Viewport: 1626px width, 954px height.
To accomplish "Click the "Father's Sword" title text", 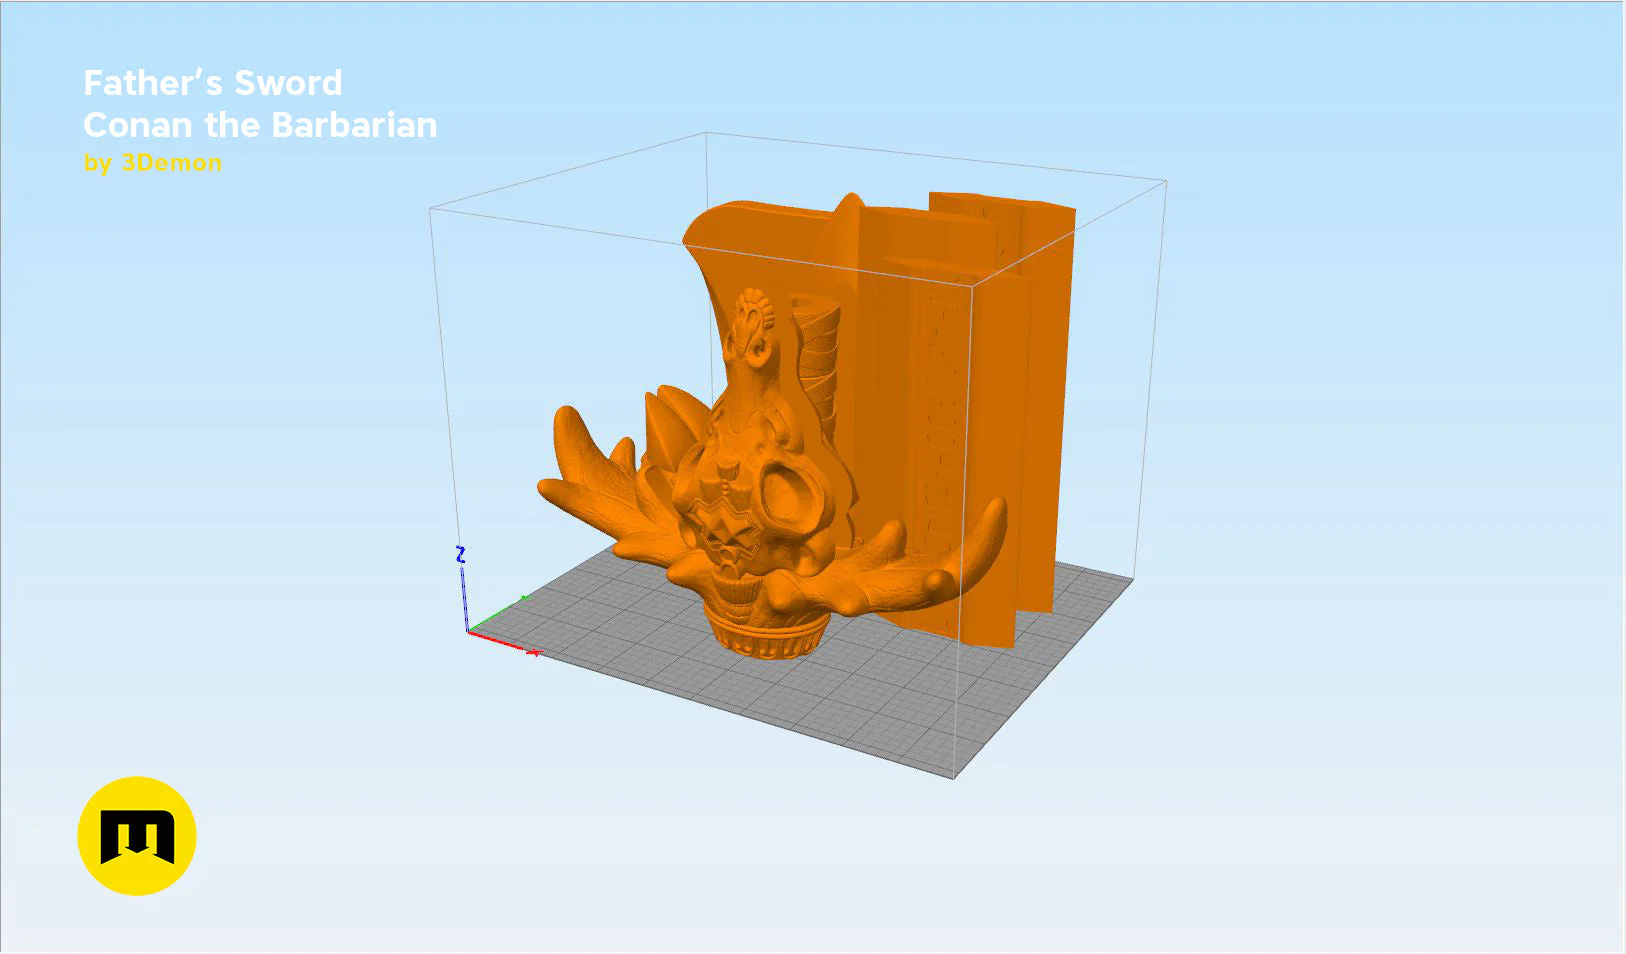I will pos(213,83).
